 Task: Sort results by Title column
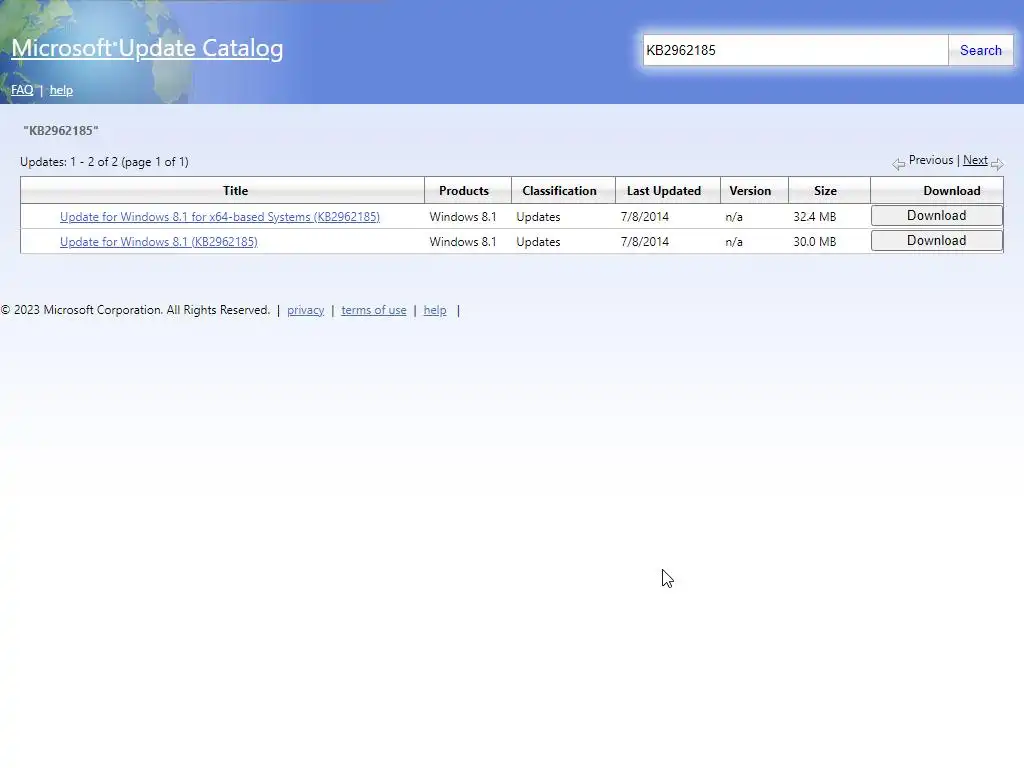pyautogui.click(x=235, y=191)
